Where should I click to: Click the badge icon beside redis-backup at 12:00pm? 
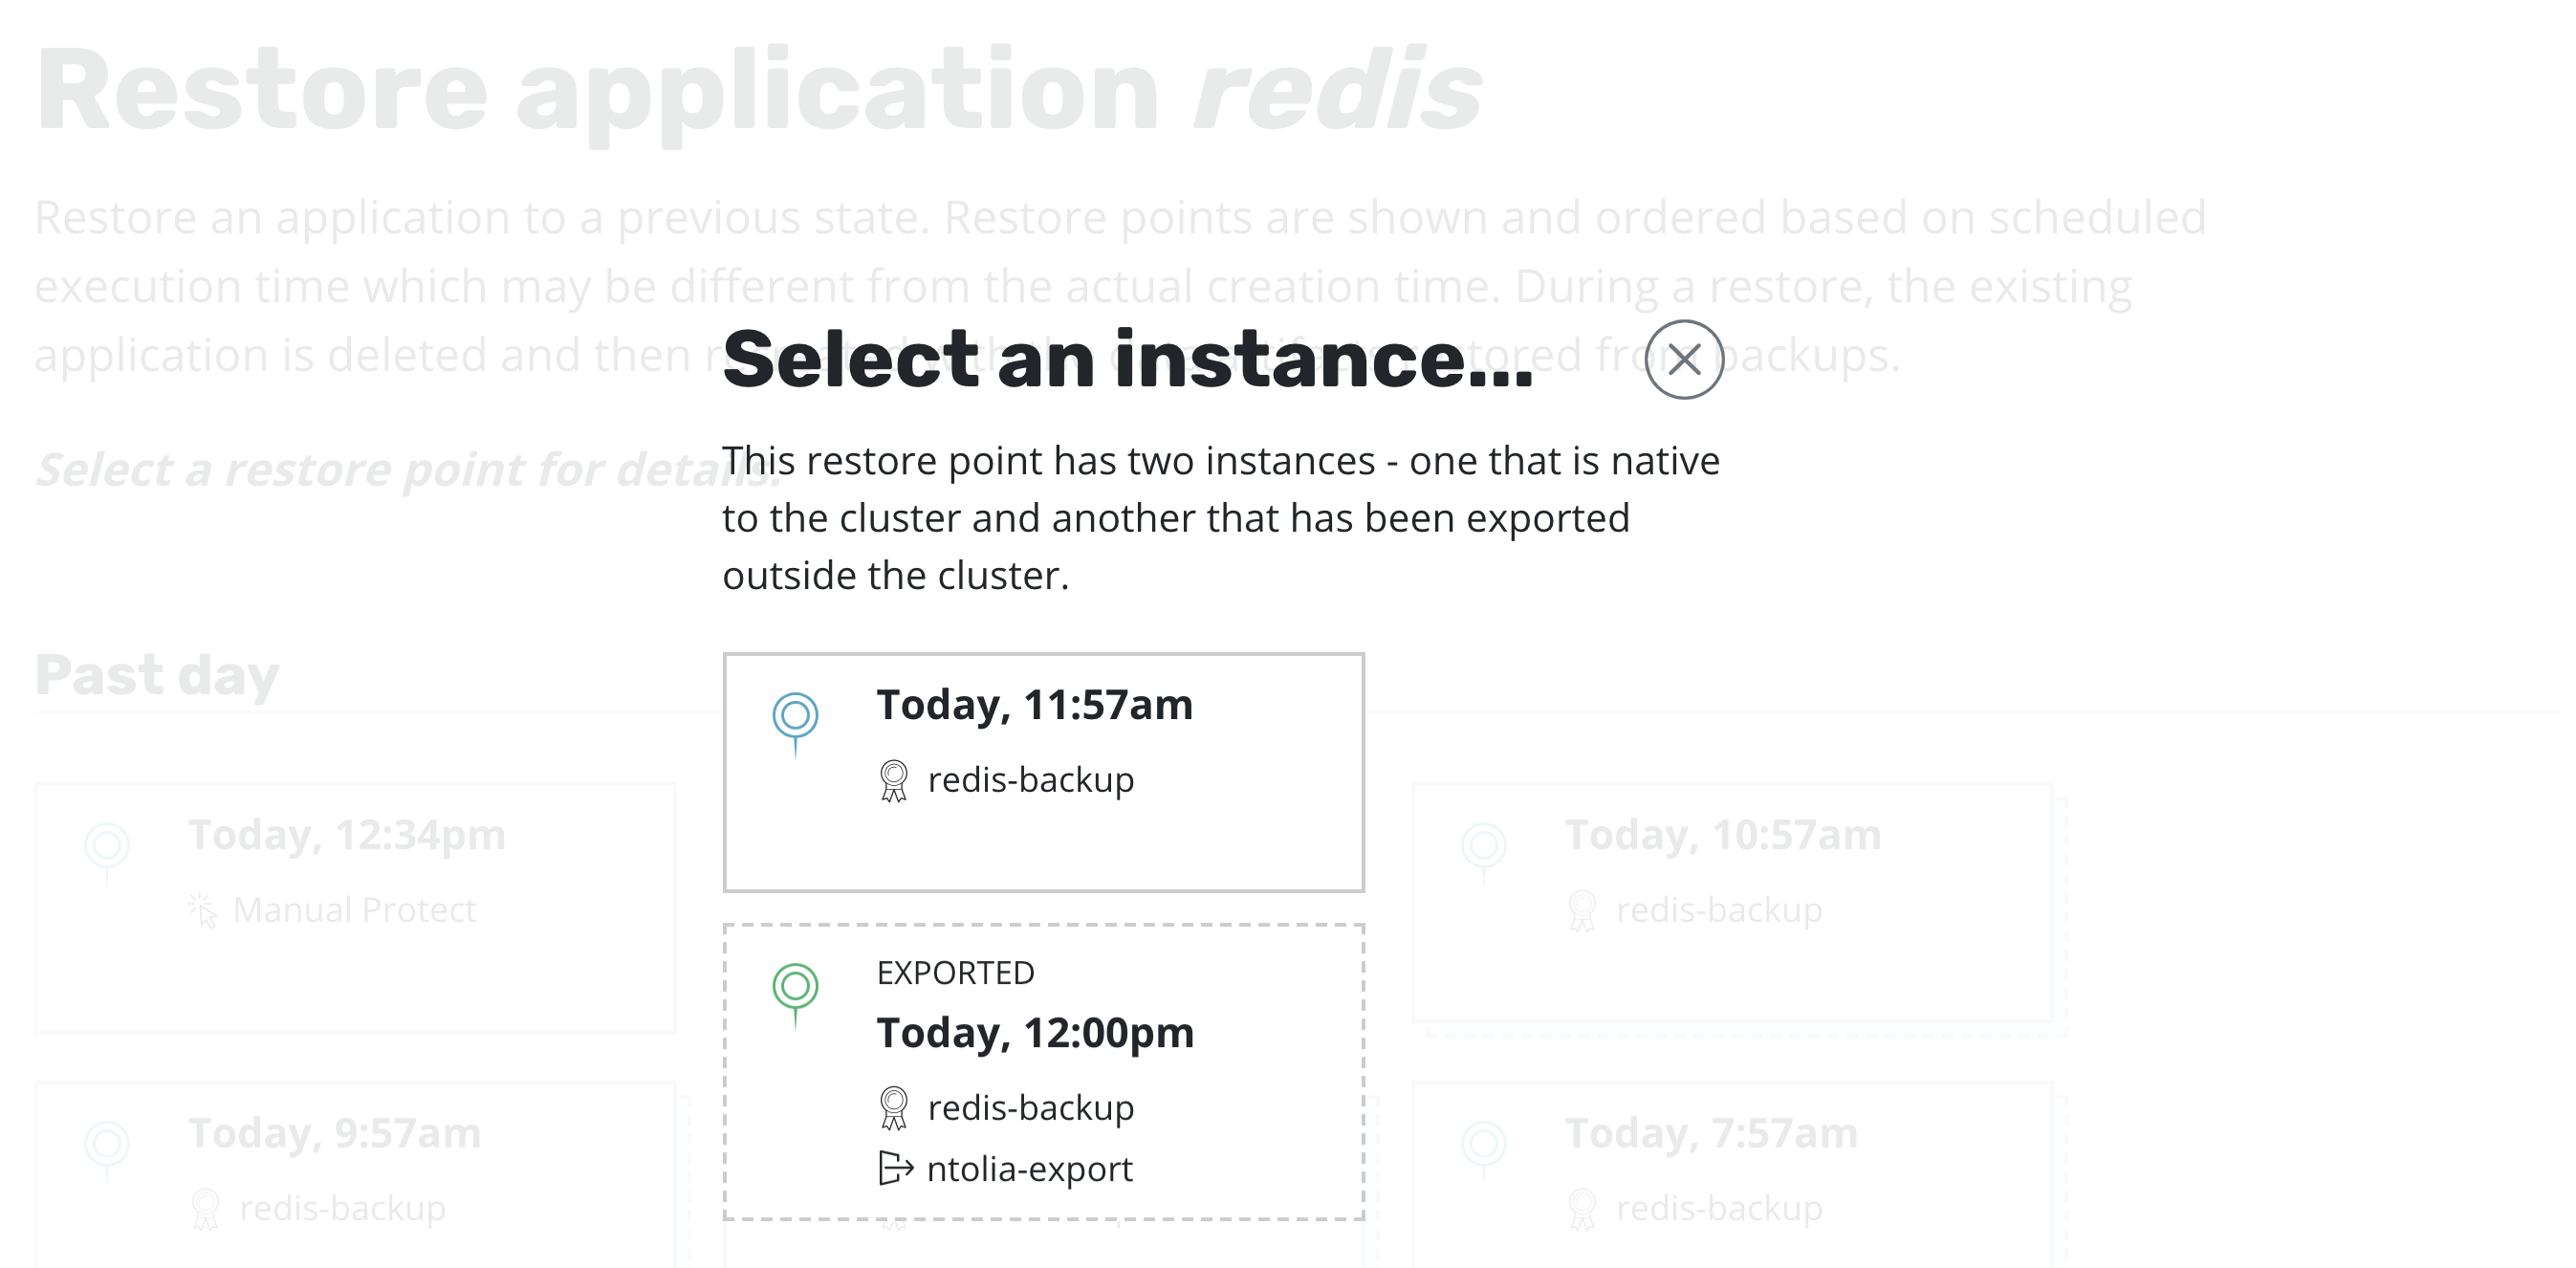[x=894, y=1107]
